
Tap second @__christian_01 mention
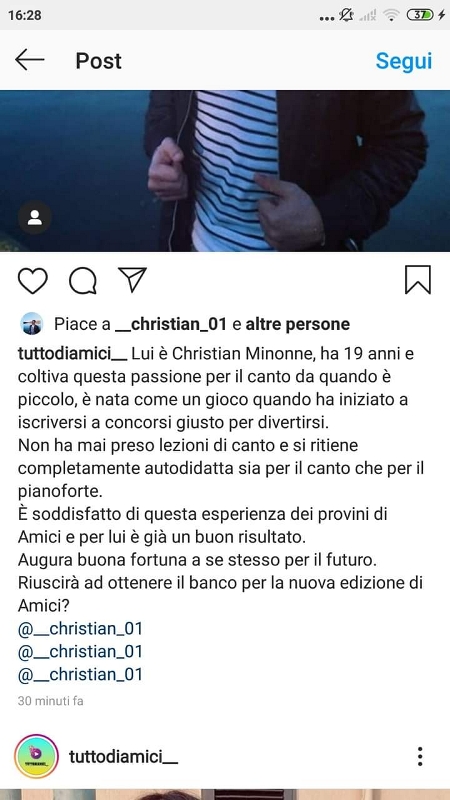(80, 652)
